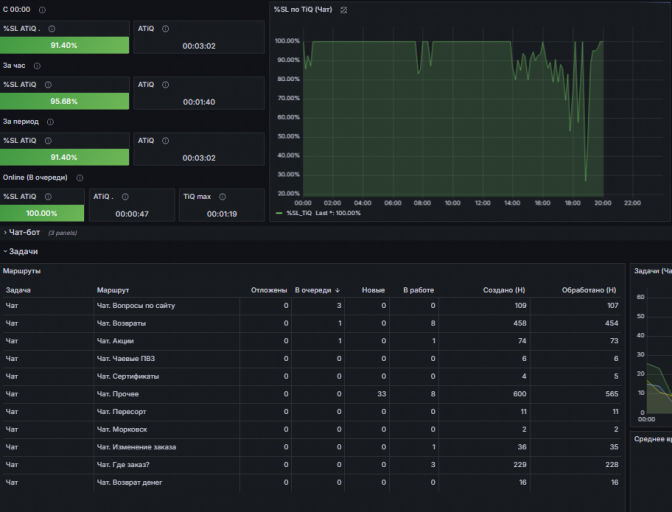
Task: Select the Чат. Возвраты table row
Action: click(312, 323)
